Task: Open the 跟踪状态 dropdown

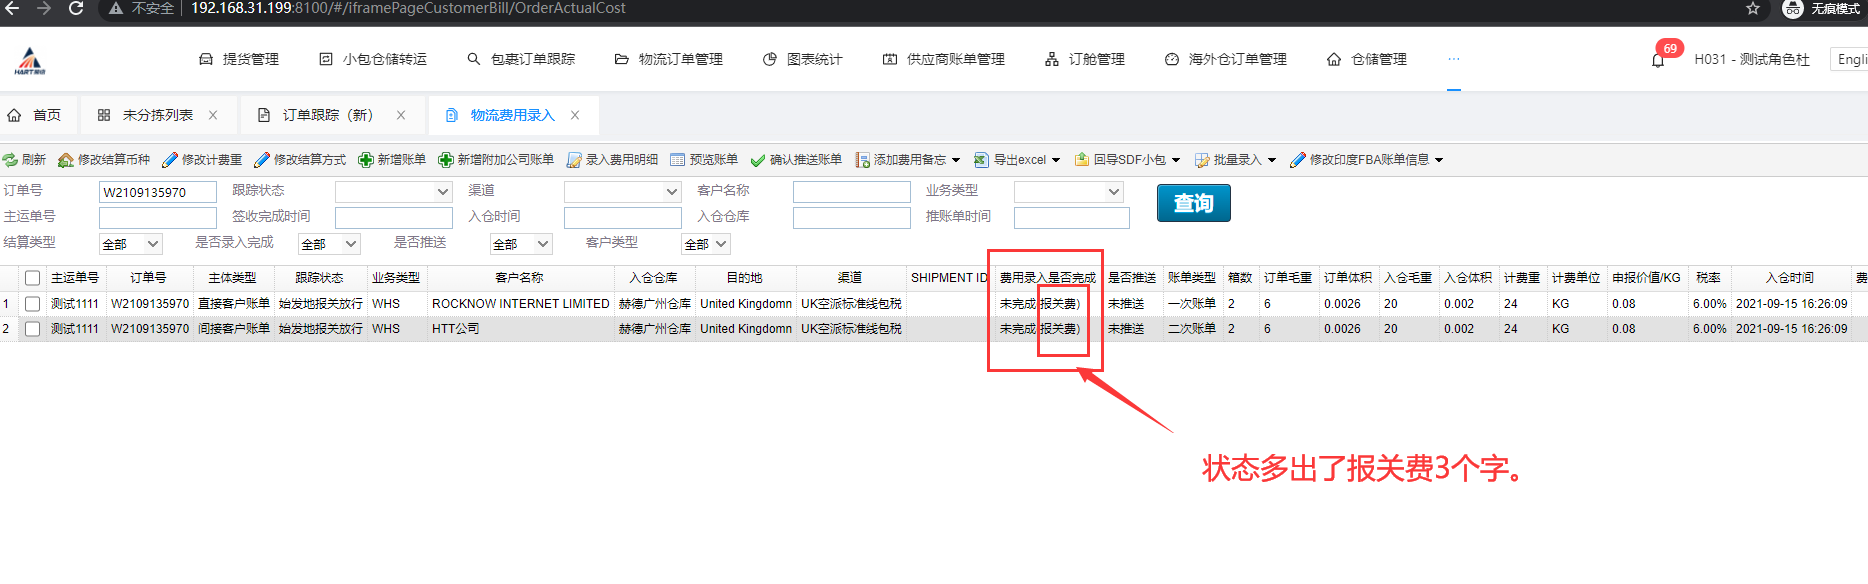Action: tap(393, 191)
